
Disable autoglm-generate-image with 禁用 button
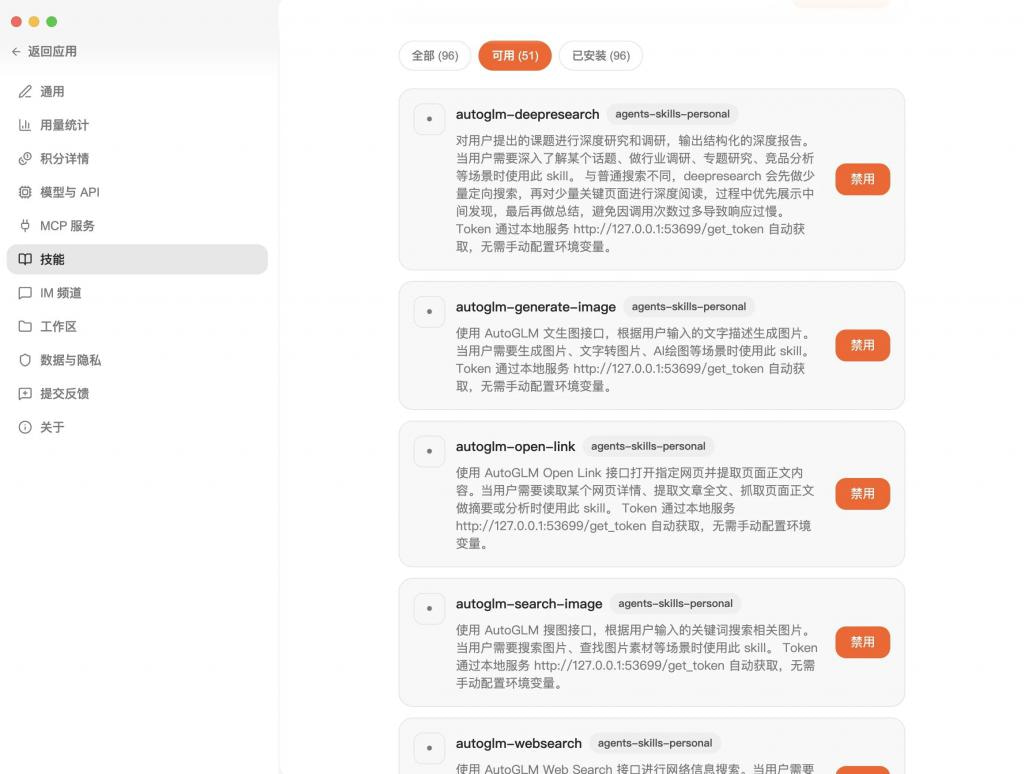coord(862,346)
